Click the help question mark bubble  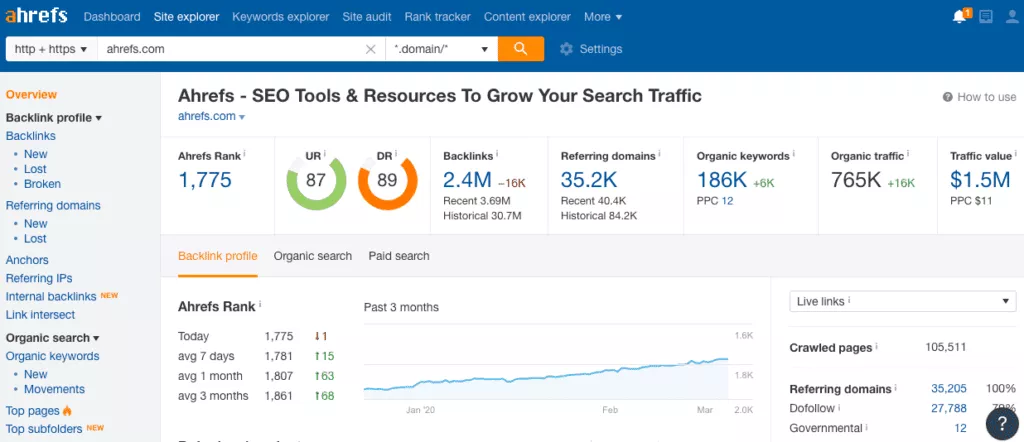point(1002,423)
